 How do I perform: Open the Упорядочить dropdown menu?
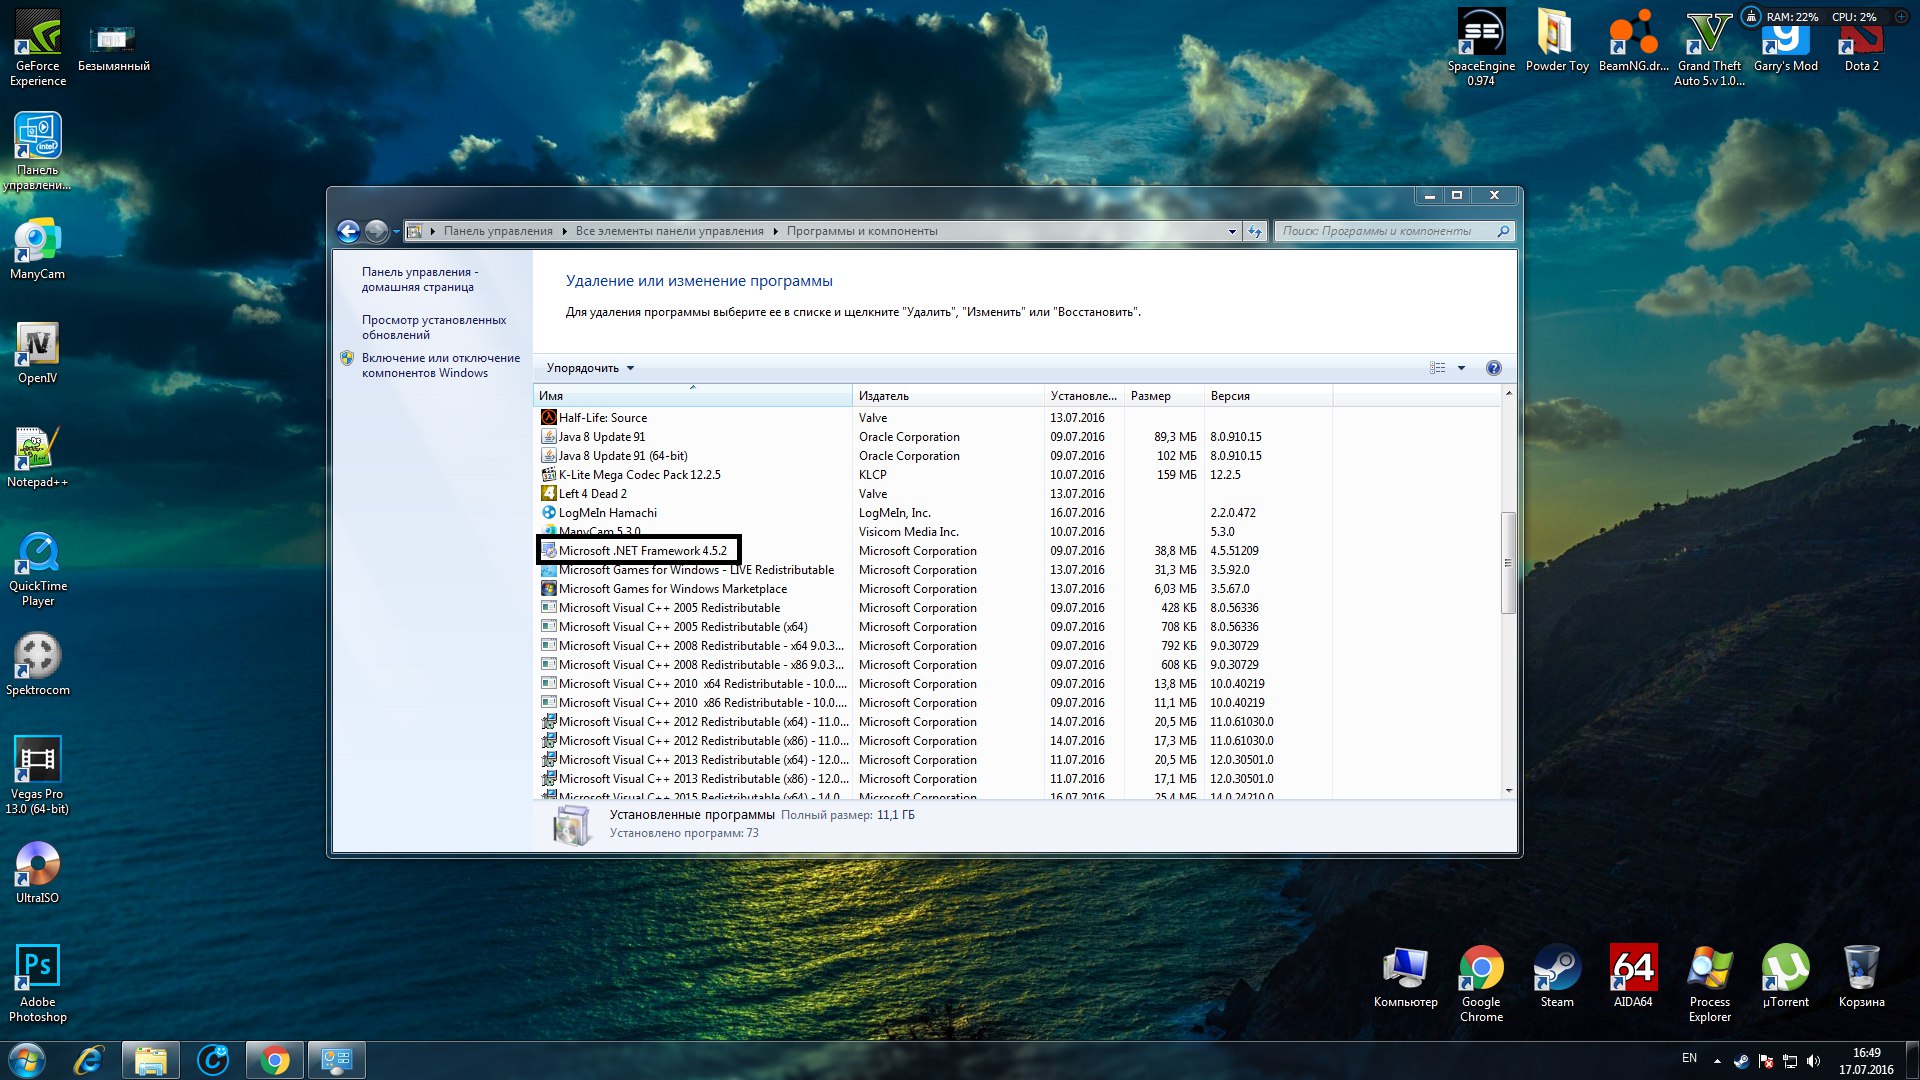tap(590, 368)
